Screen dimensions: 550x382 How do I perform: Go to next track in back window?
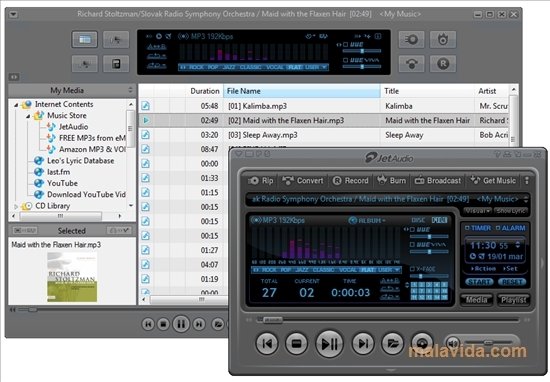(x=199, y=324)
